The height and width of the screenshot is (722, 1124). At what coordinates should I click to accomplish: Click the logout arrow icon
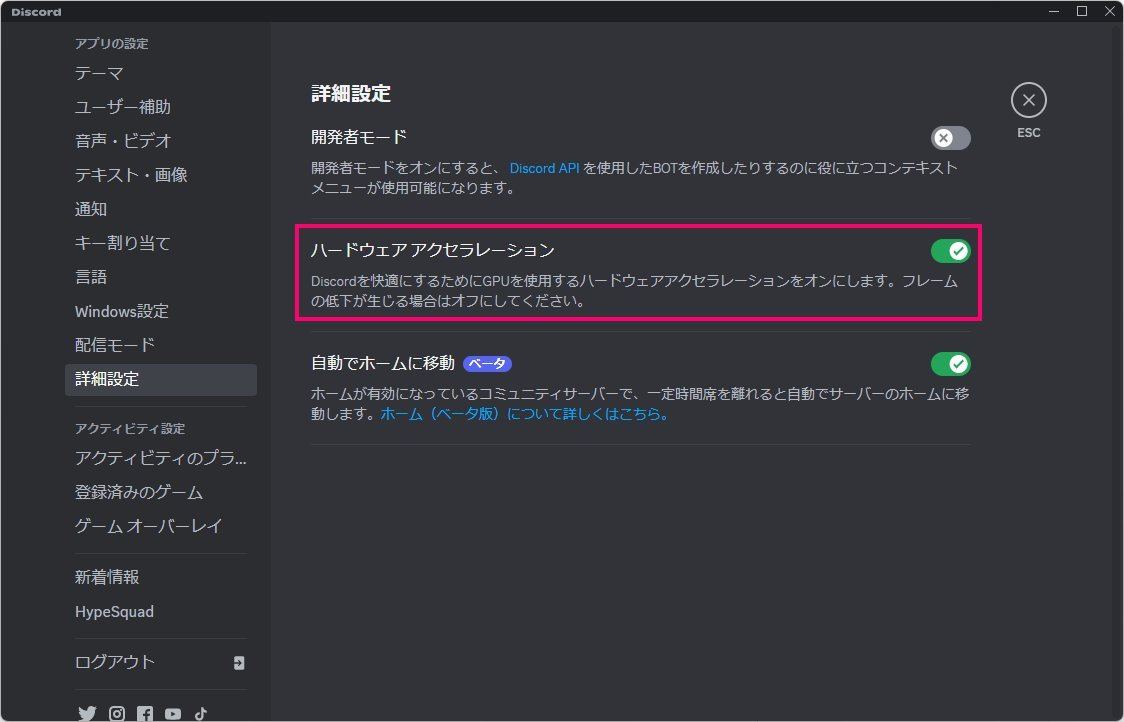pyautogui.click(x=239, y=663)
